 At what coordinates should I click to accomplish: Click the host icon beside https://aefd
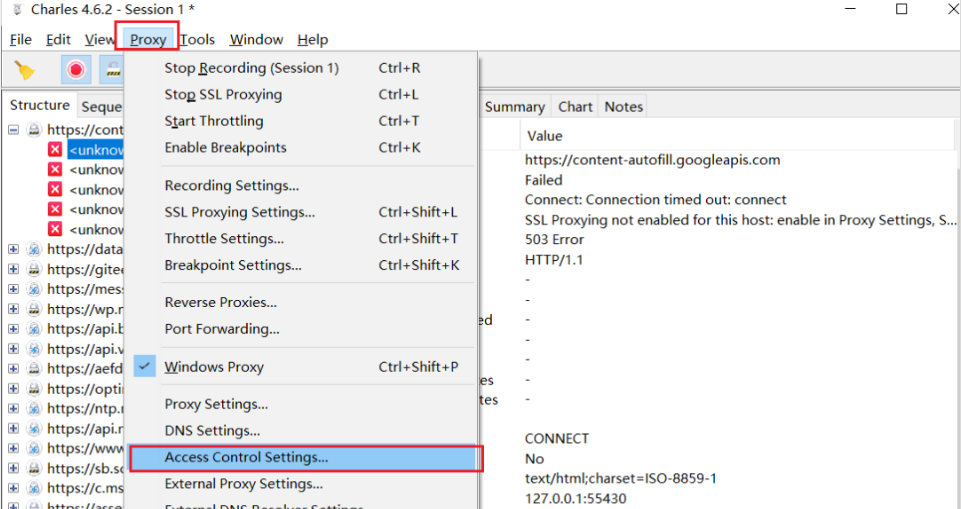point(34,369)
